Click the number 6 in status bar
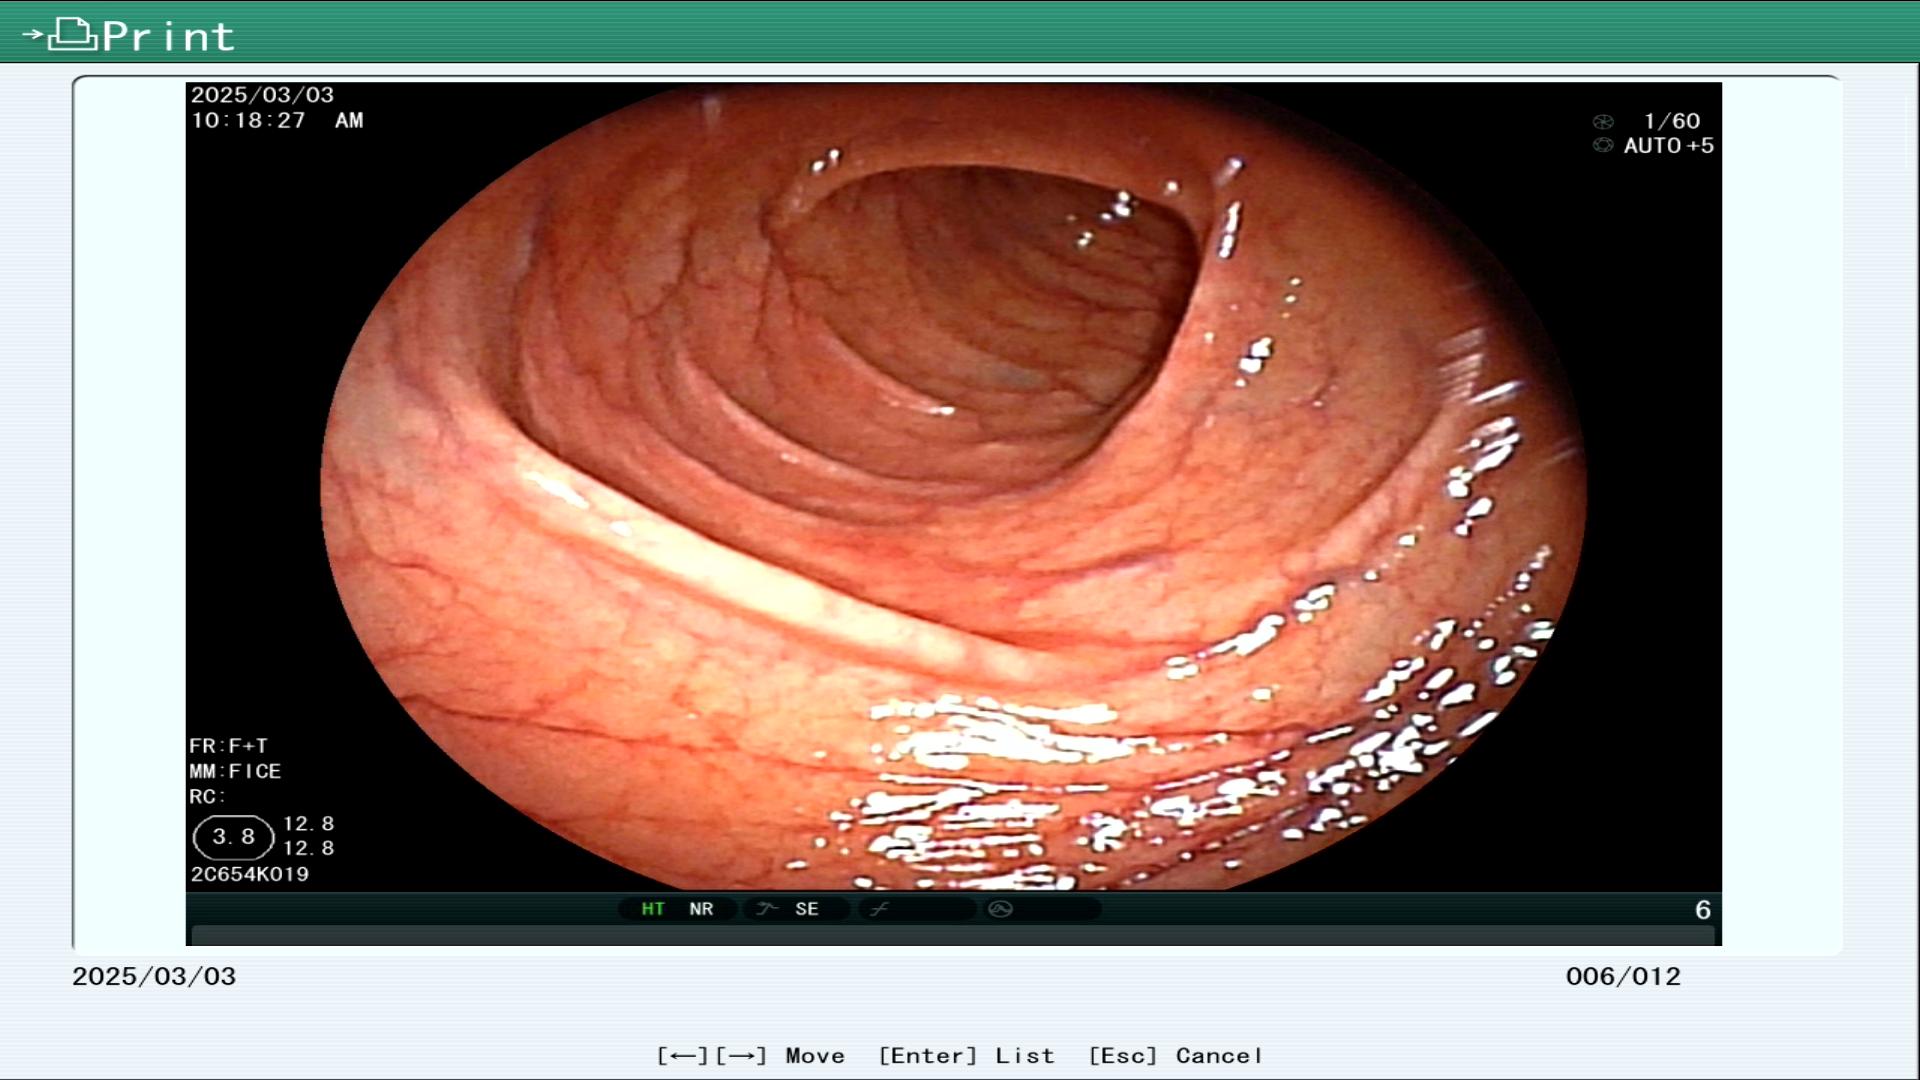 pos(1703,910)
